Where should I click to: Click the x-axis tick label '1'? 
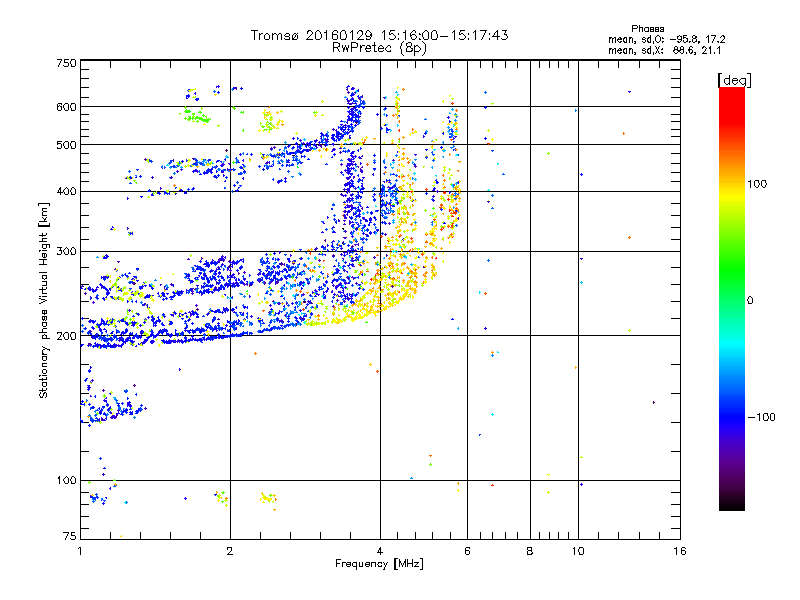click(80, 551)
